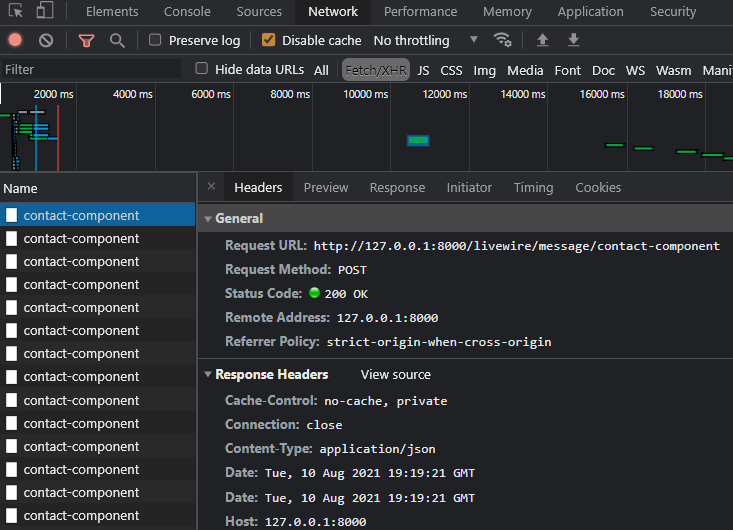Enable the Preserve log checkbox
The image size is (733, 530).
pyautogui.click(x=155, y=40)
